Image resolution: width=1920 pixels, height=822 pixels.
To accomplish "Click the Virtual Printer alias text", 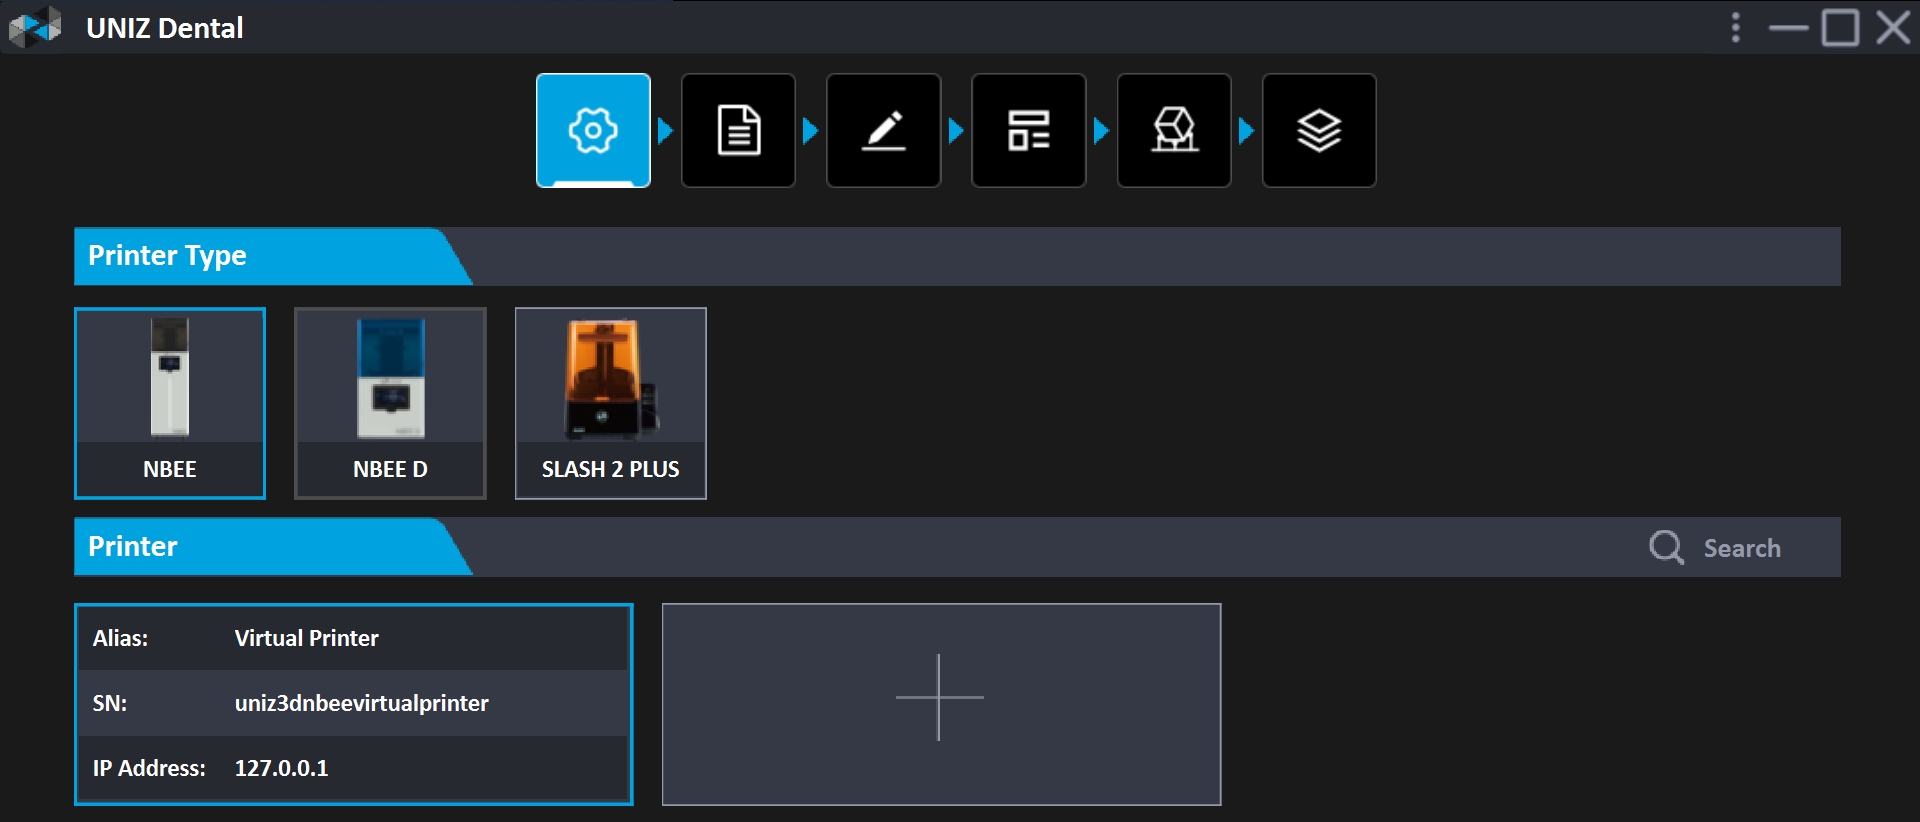I will (306, 638).
